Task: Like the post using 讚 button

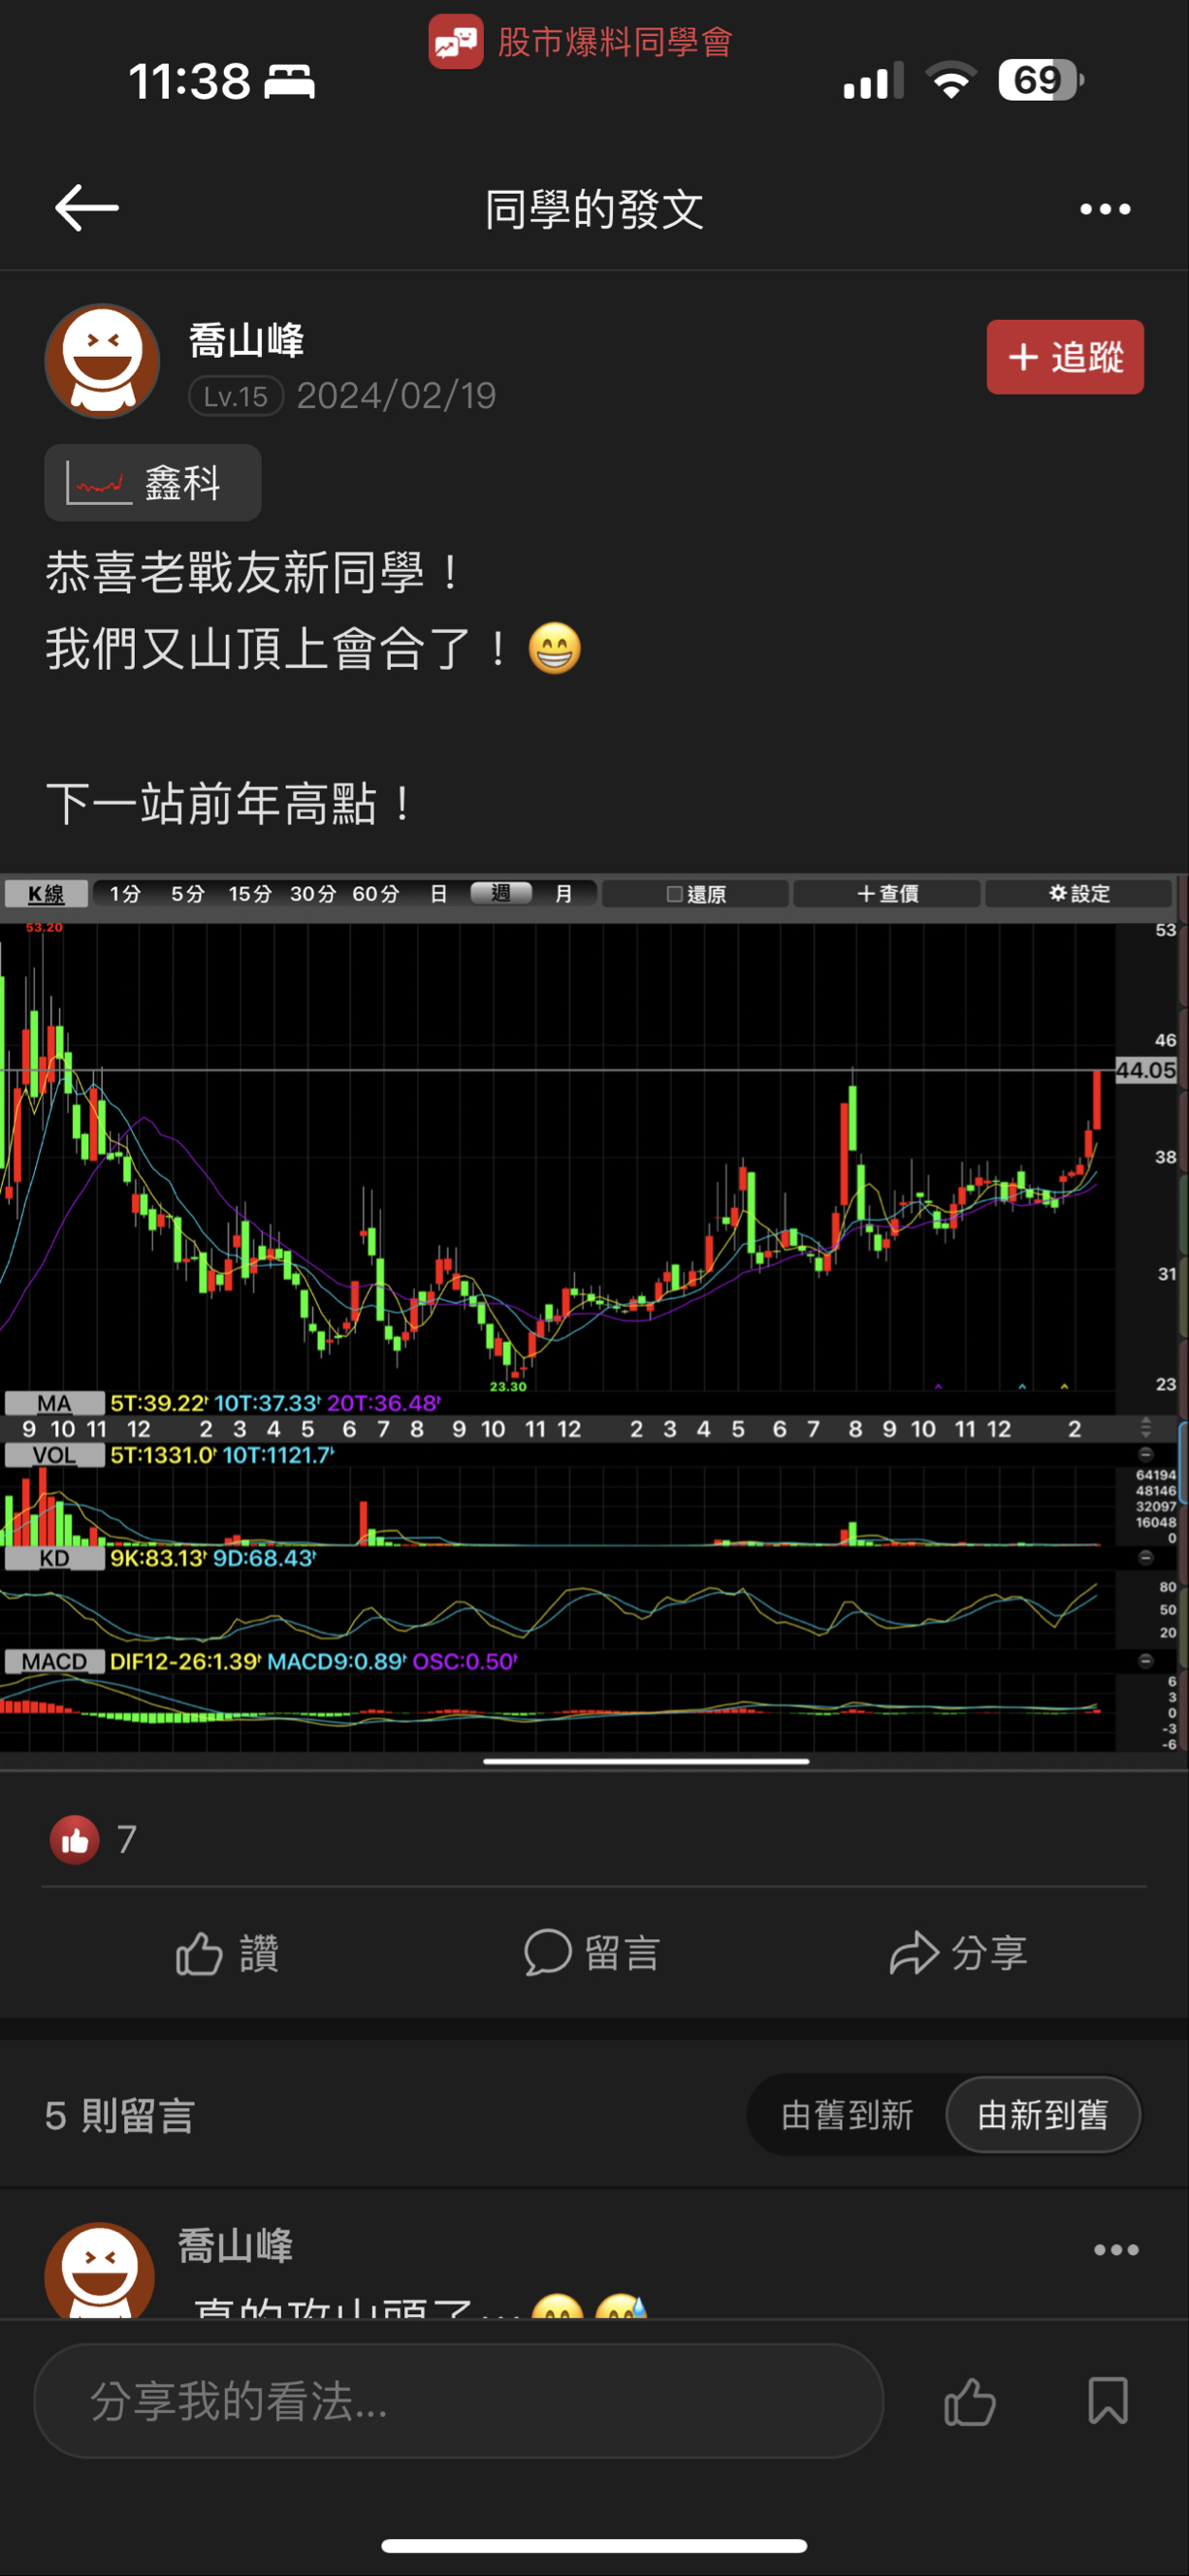Action: point(227,1953)
